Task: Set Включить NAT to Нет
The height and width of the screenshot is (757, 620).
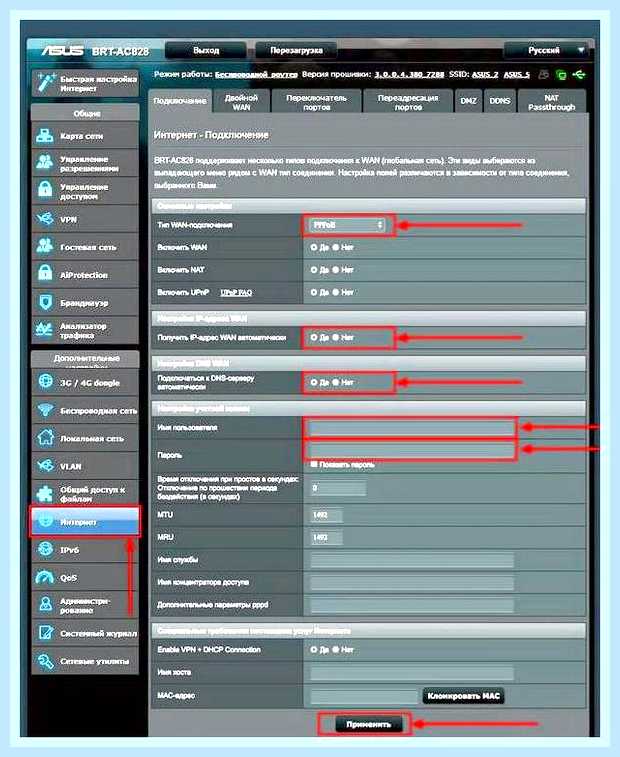Action: (x=336, y=270)
